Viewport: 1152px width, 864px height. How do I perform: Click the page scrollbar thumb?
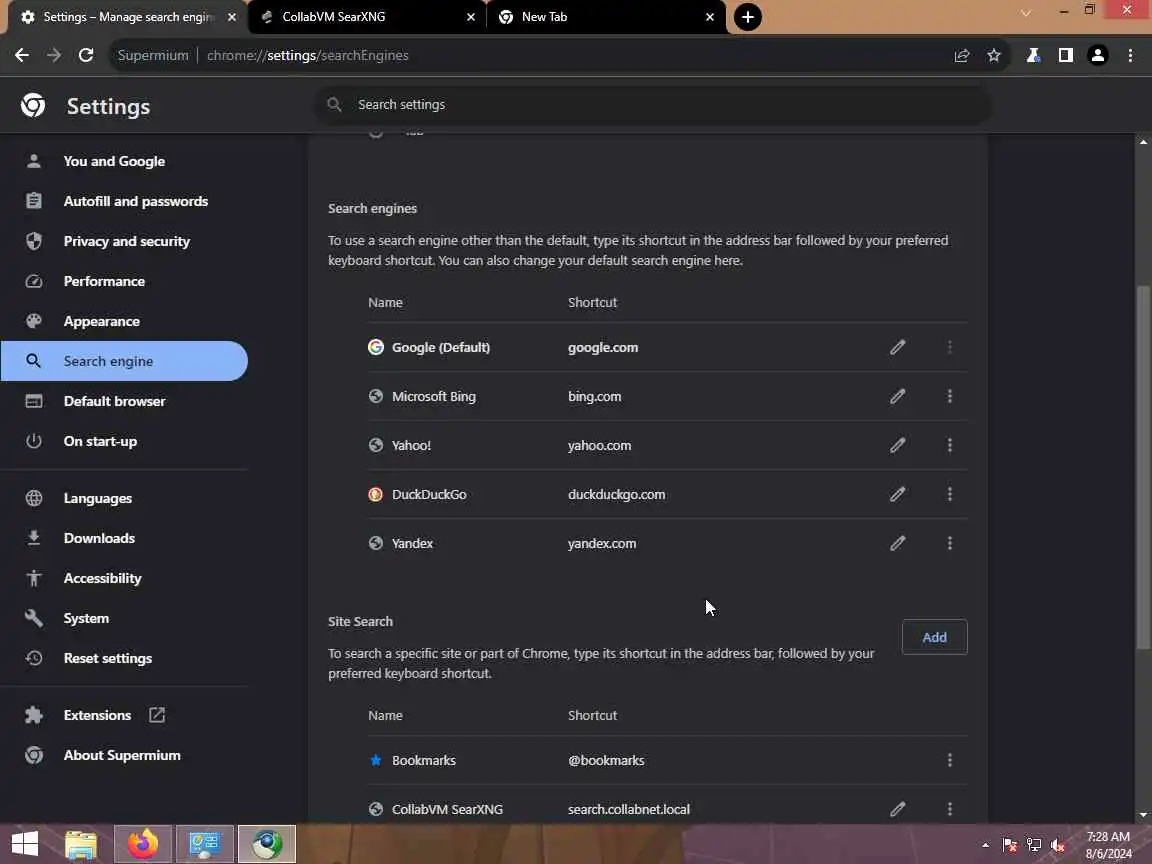(1142, 467)
